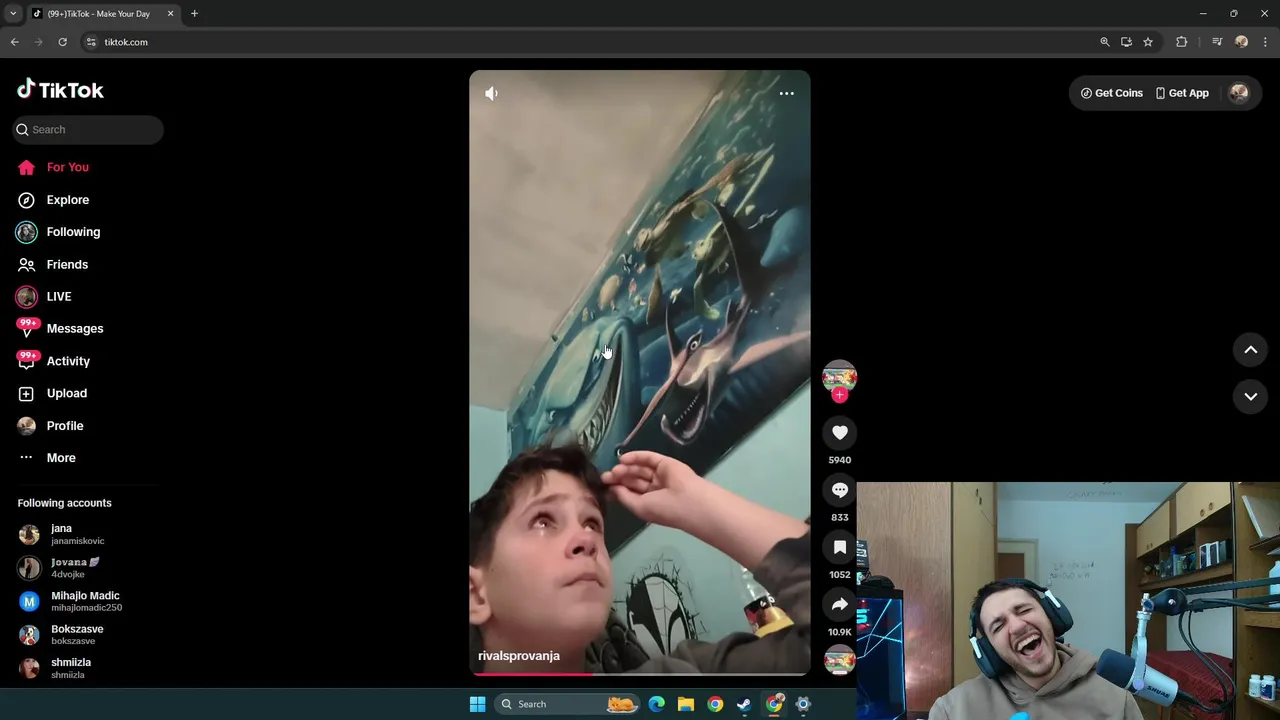Share the video with arrow icon

[840, 605]
